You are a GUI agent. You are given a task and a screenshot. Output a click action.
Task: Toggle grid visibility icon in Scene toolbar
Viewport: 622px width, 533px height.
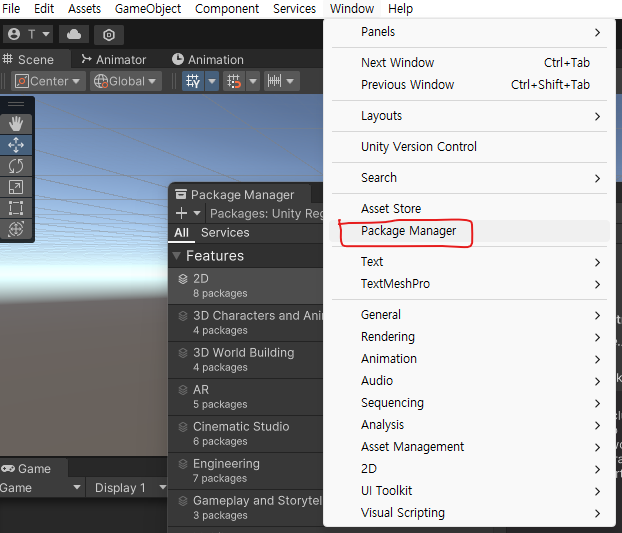(193, 81)
